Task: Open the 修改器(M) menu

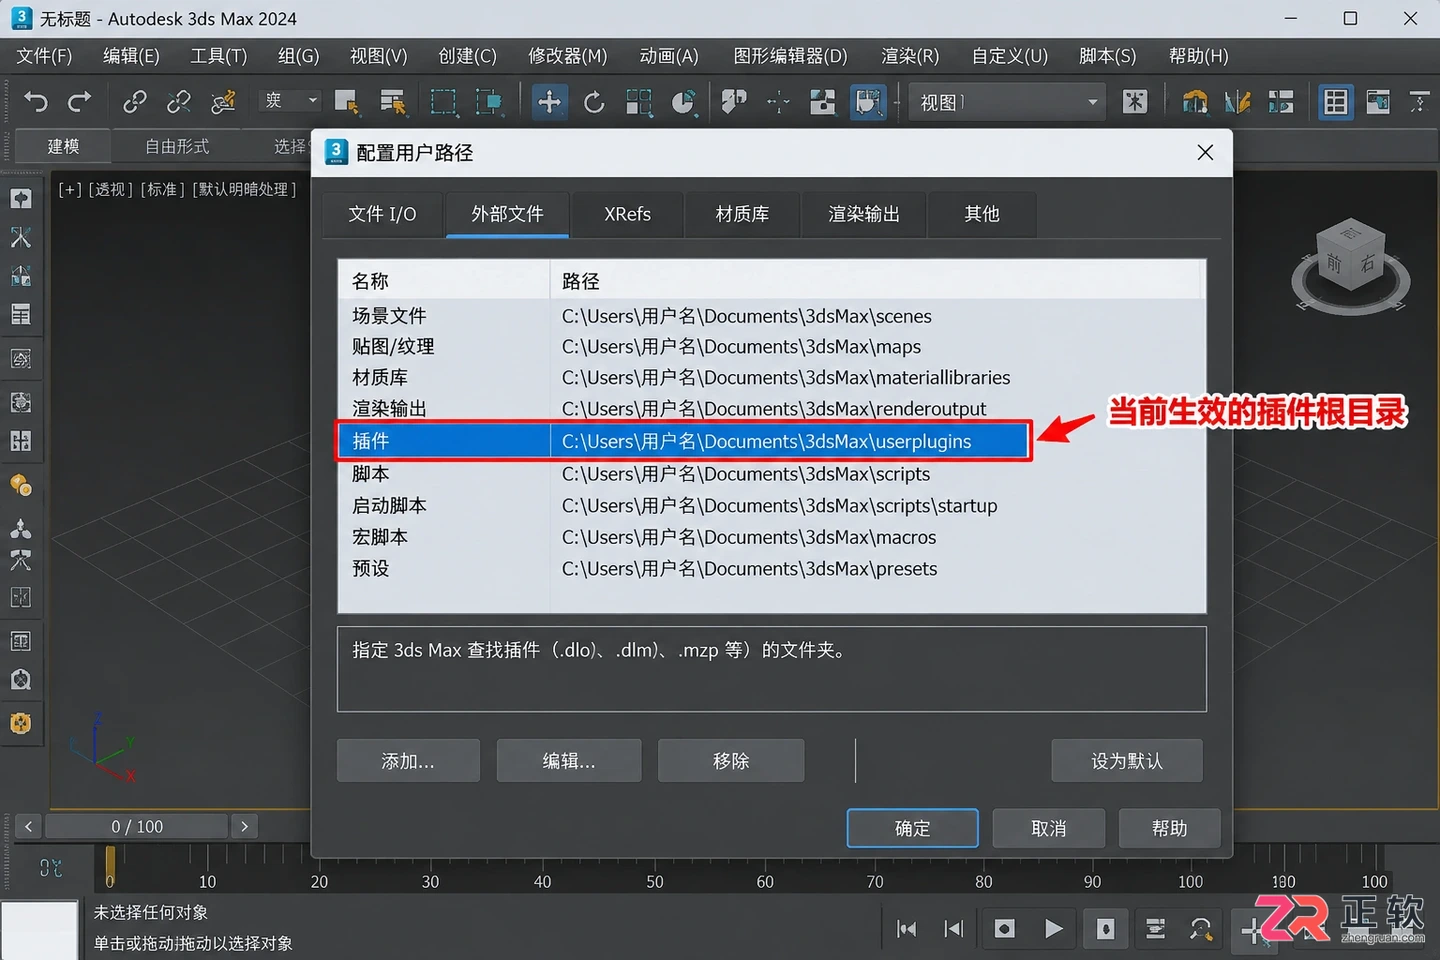Action: 568,56
